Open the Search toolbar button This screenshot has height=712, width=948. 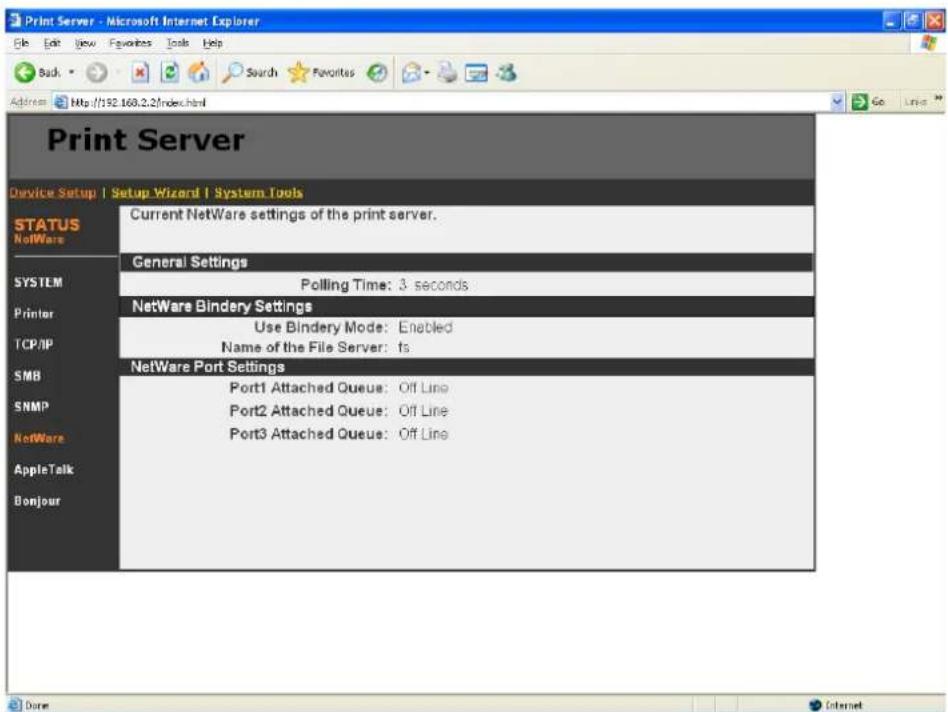(x=249, y=73)
